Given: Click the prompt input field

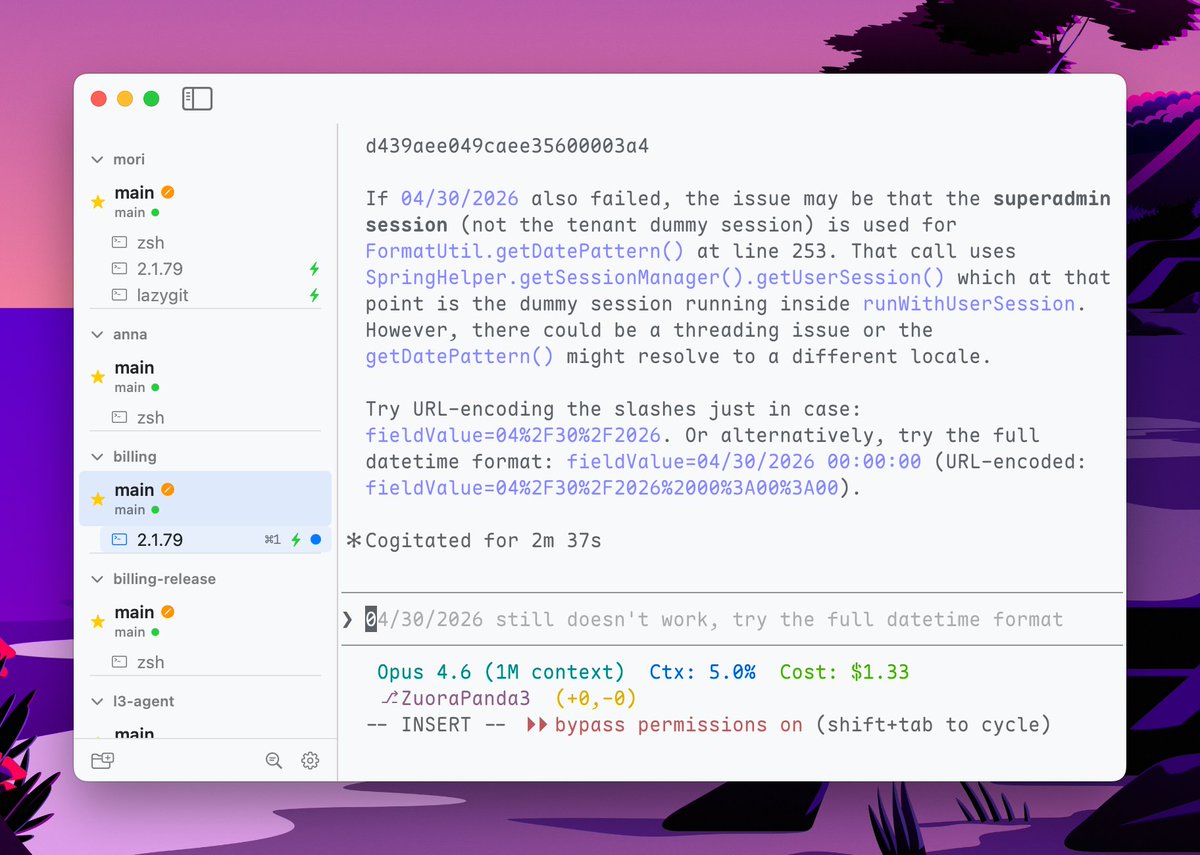Looking at the screenshot, I should click(x=731, y=619).
